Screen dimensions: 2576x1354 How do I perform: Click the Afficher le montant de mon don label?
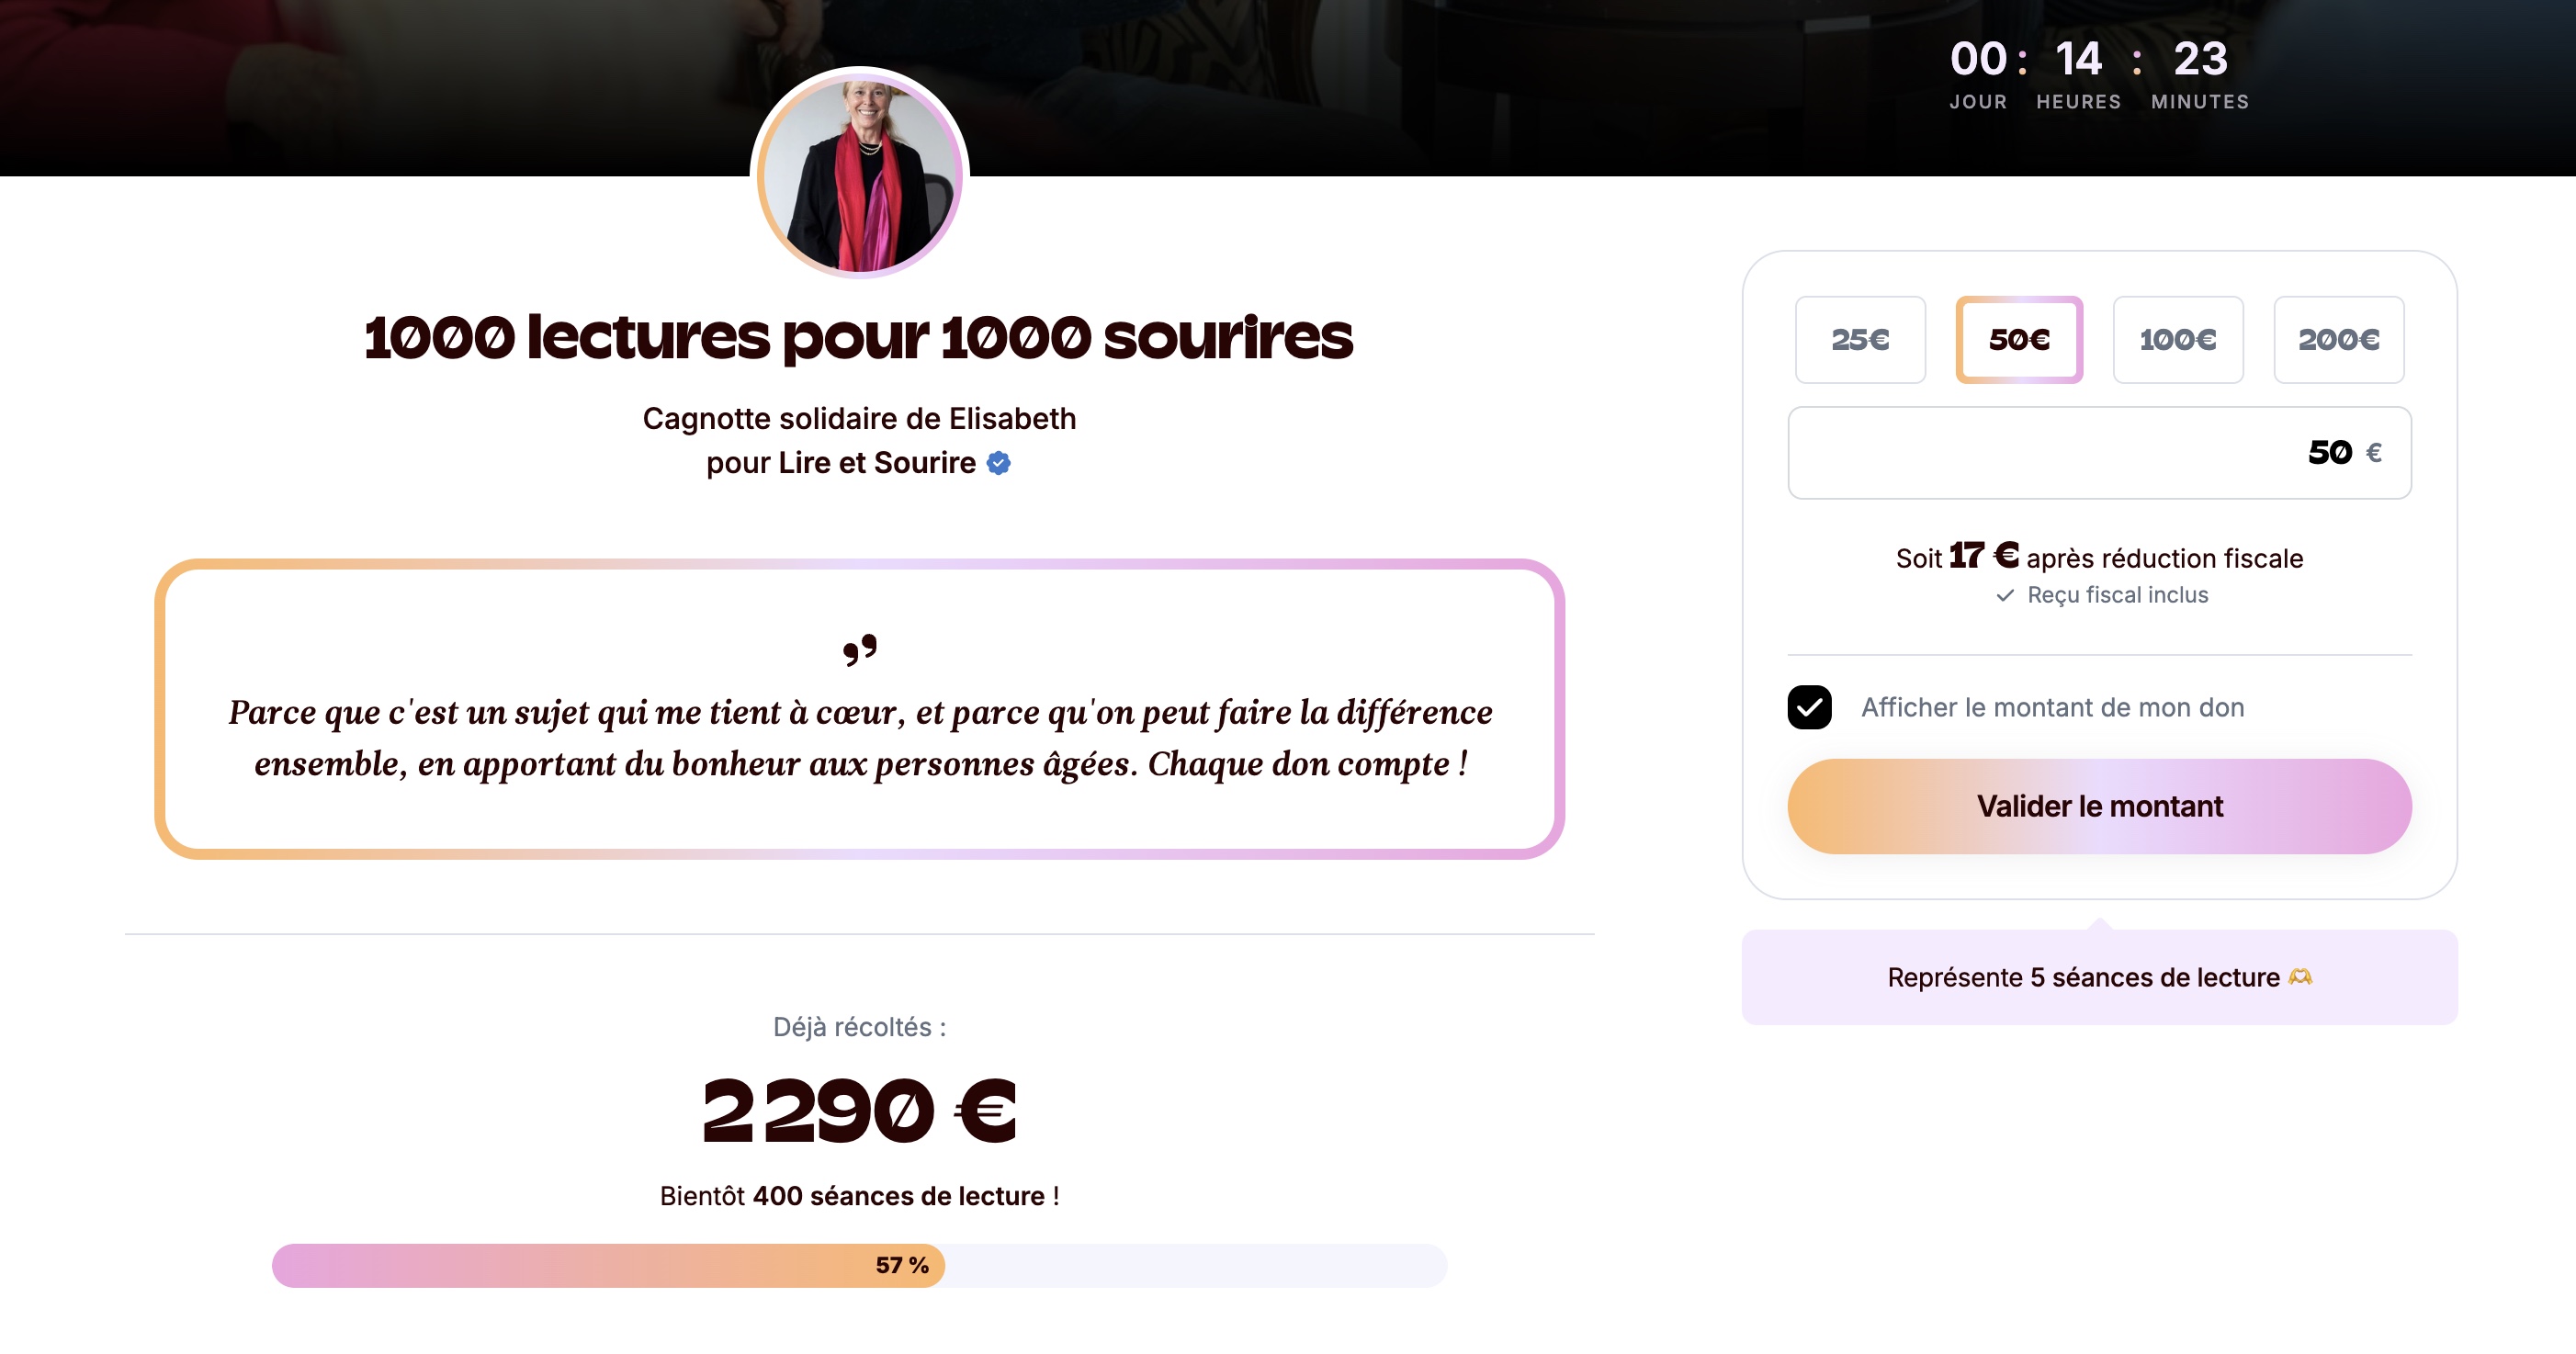tap(2052, 707)
